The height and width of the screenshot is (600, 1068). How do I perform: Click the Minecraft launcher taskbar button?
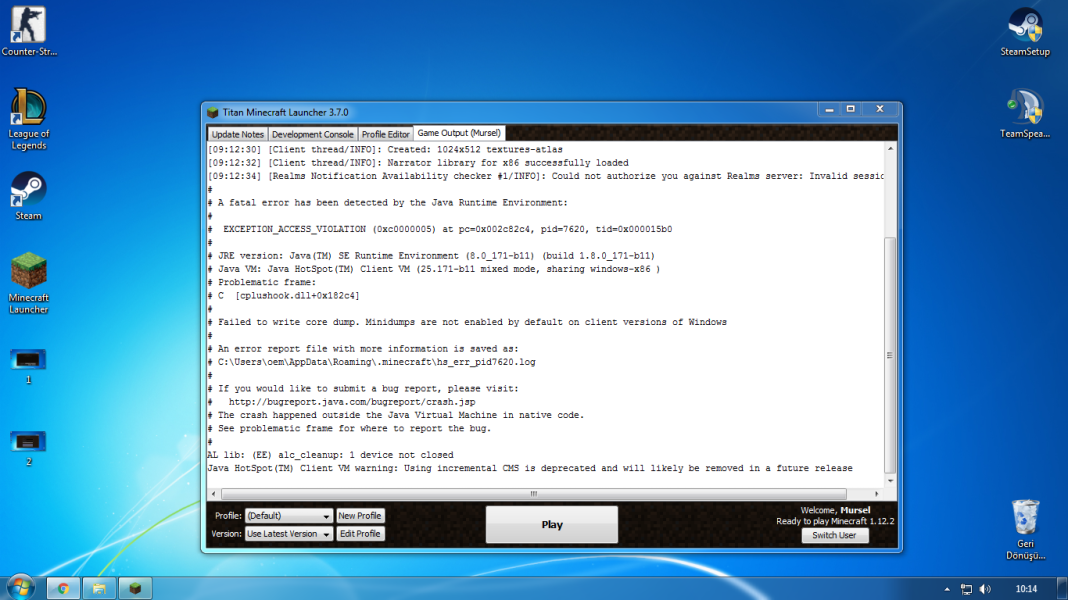pyautogui.click(x=136, y=588)
